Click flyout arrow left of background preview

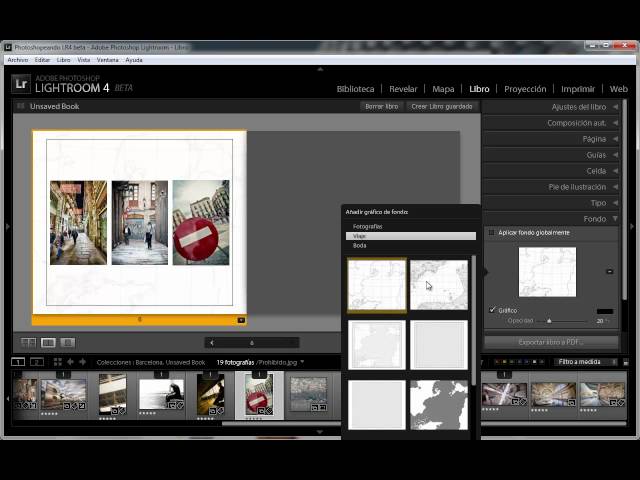(x=486, y=272)
